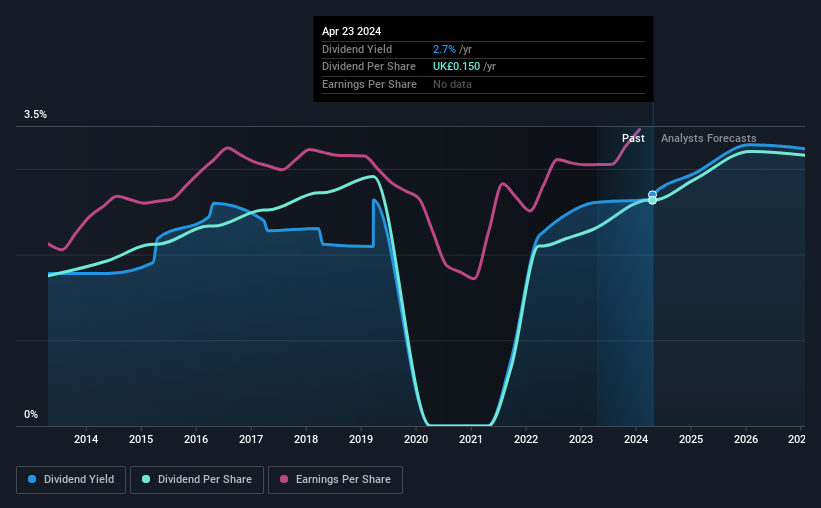Image resolution: width=821 pixels, height=508 pixels.
Task: Select the teal dividend per share data point marker
Action: pyautogui.click(x=652, y=201)
